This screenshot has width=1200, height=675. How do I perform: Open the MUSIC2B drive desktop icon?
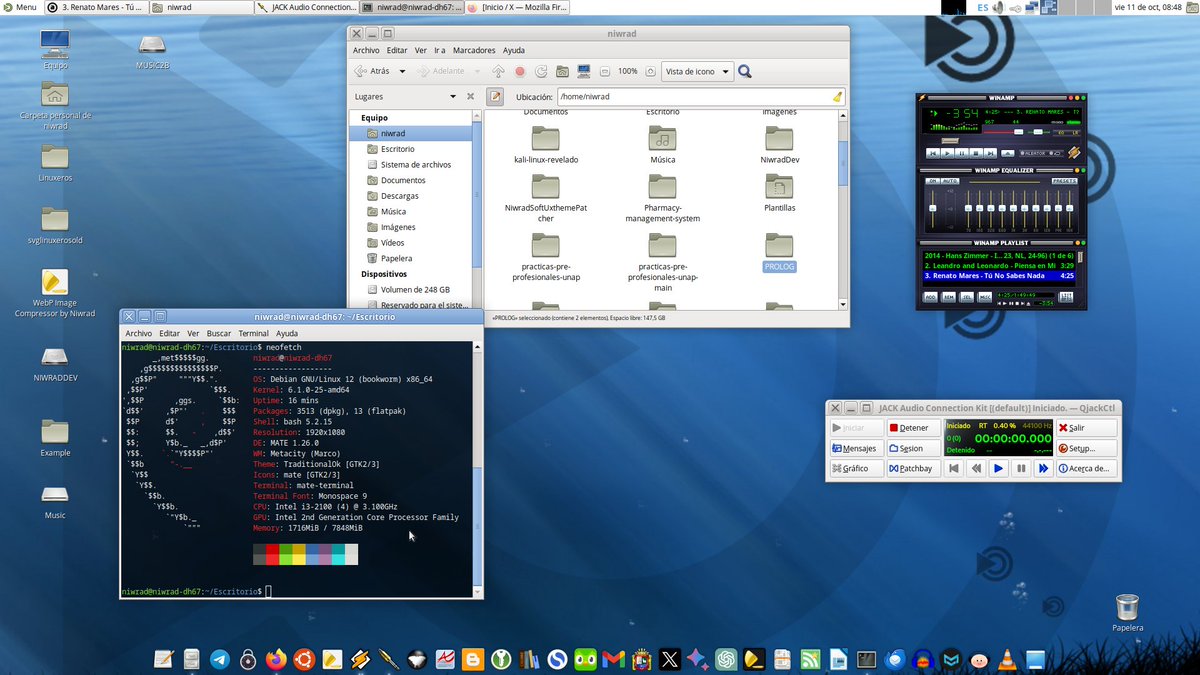tap(152, 50)
